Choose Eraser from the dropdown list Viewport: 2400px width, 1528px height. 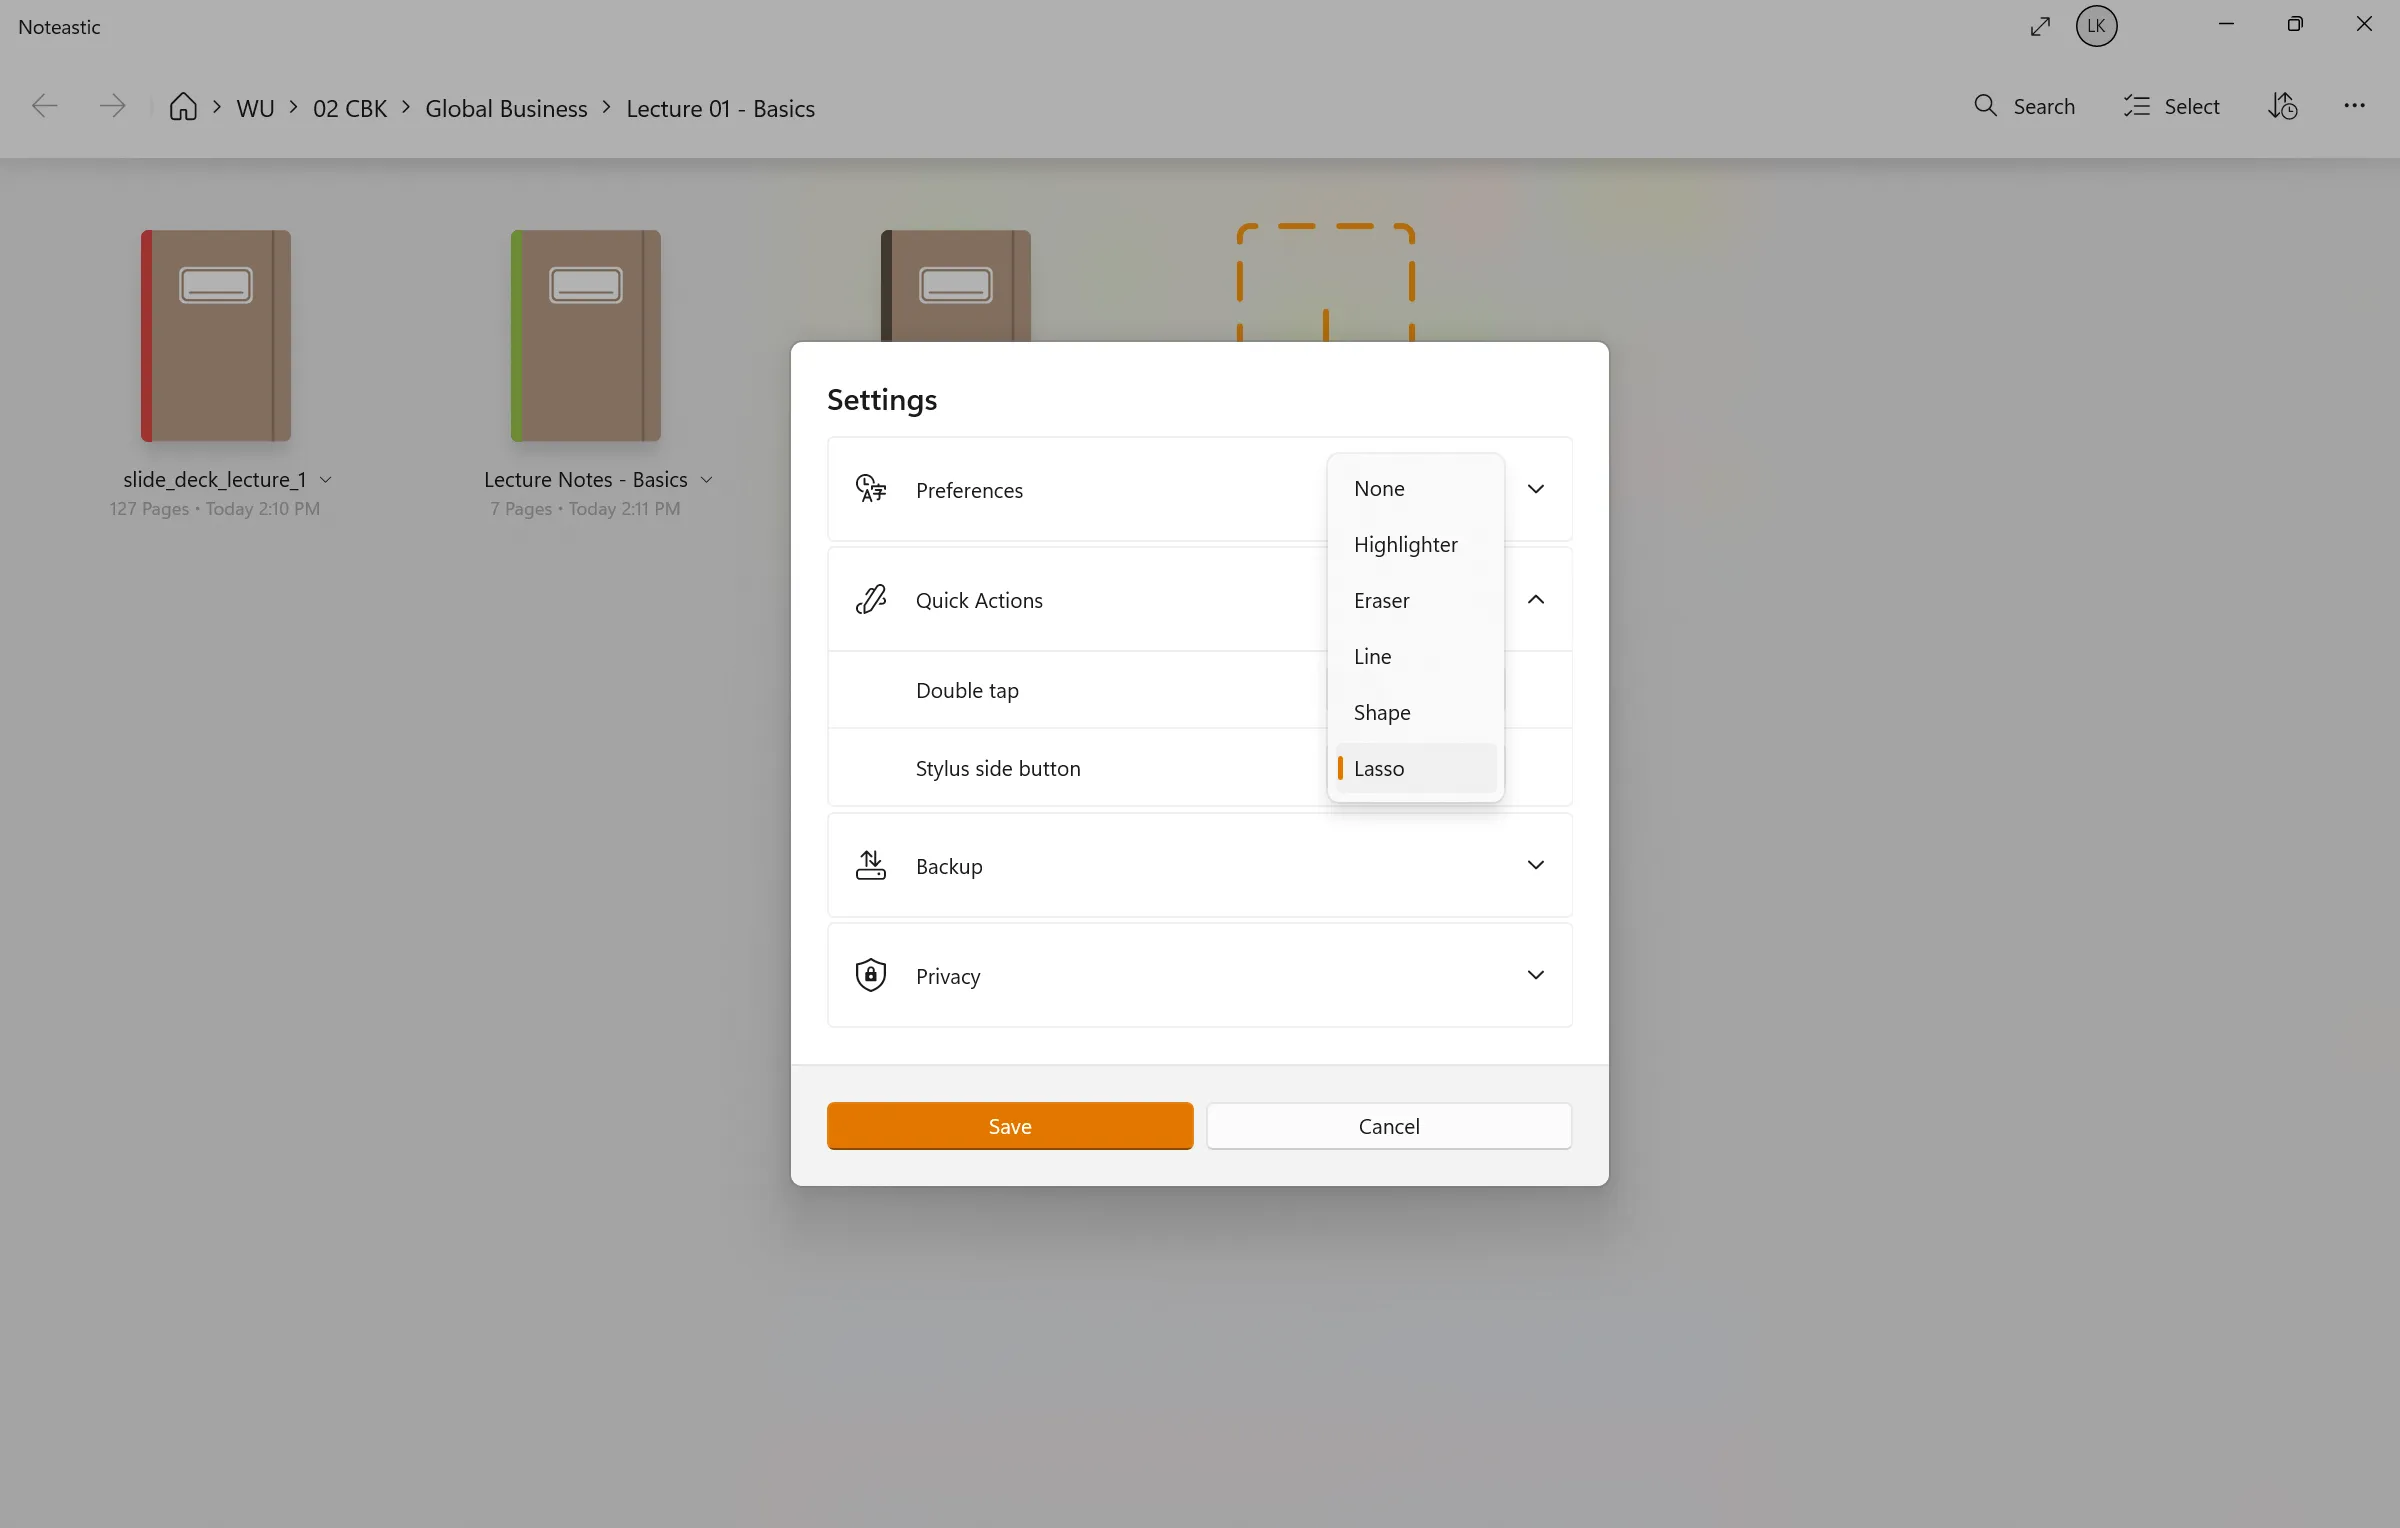pos(1416,600)
